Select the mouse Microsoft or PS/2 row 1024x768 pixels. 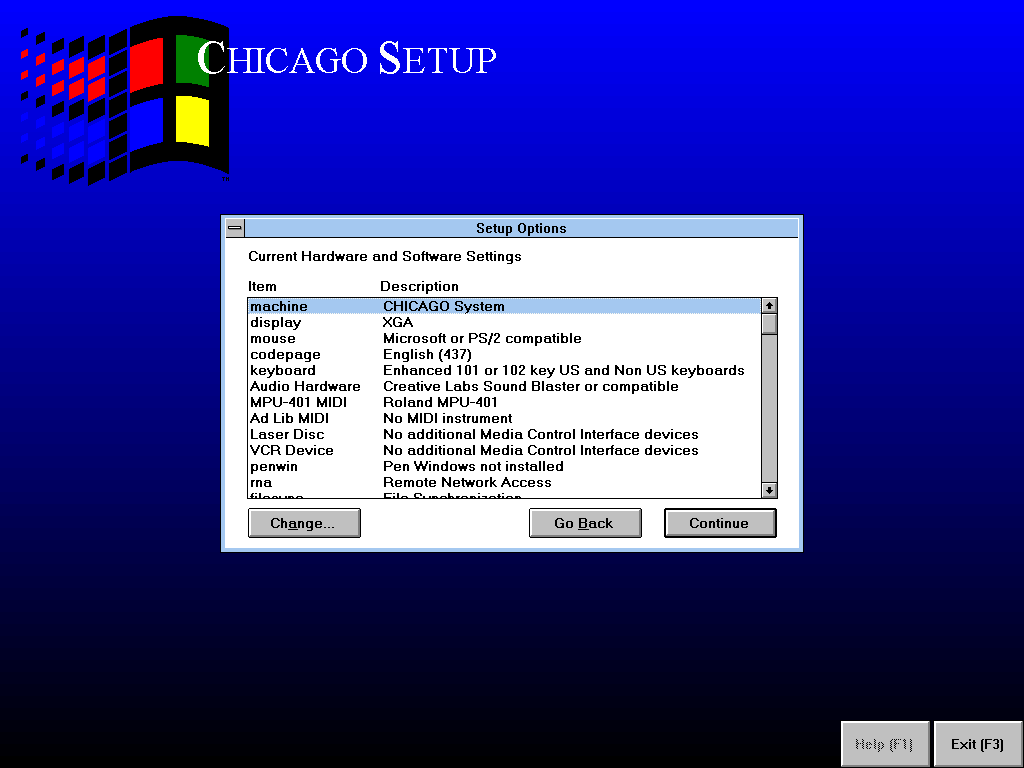(x=504, y=338)
